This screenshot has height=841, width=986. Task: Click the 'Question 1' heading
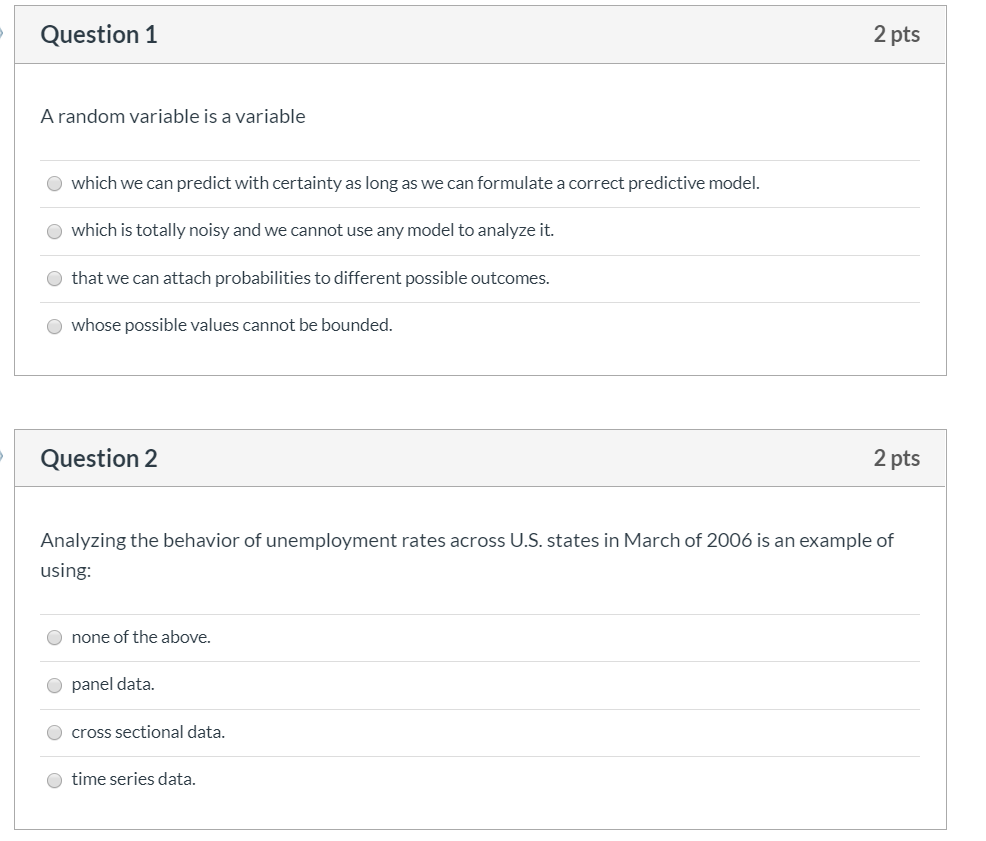[x=99, y=35]
